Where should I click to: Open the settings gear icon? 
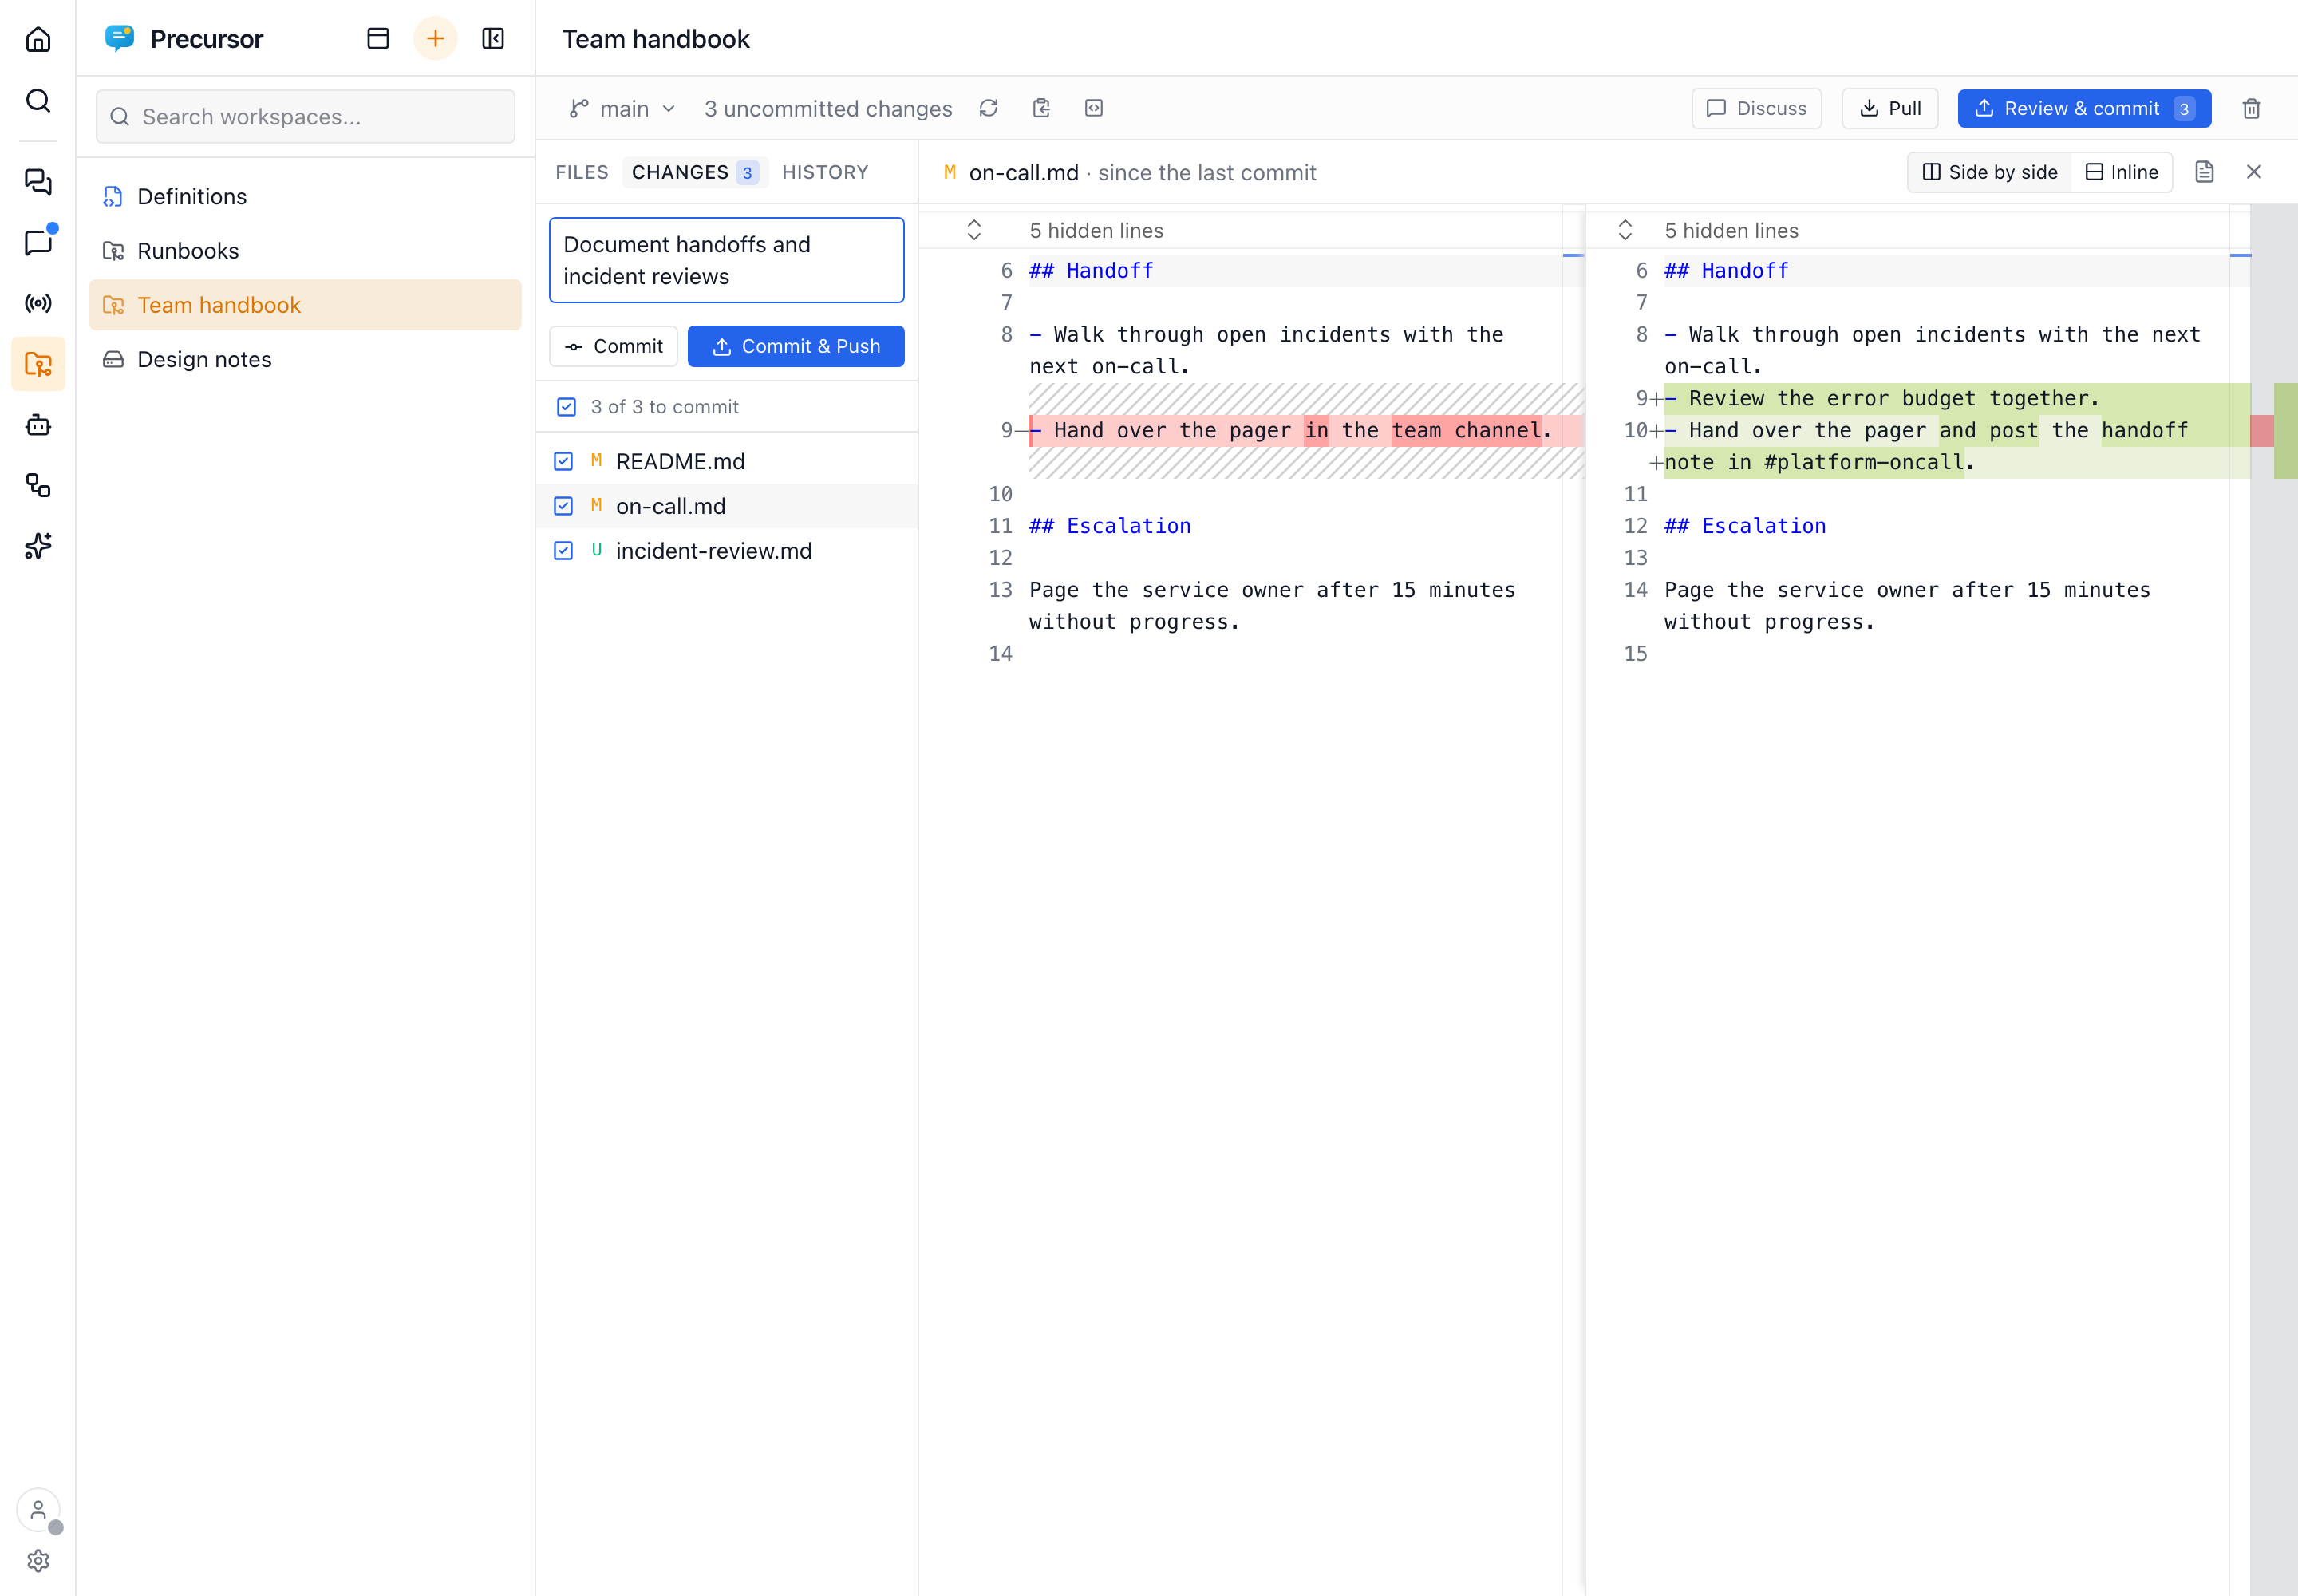click(38, 1560)
